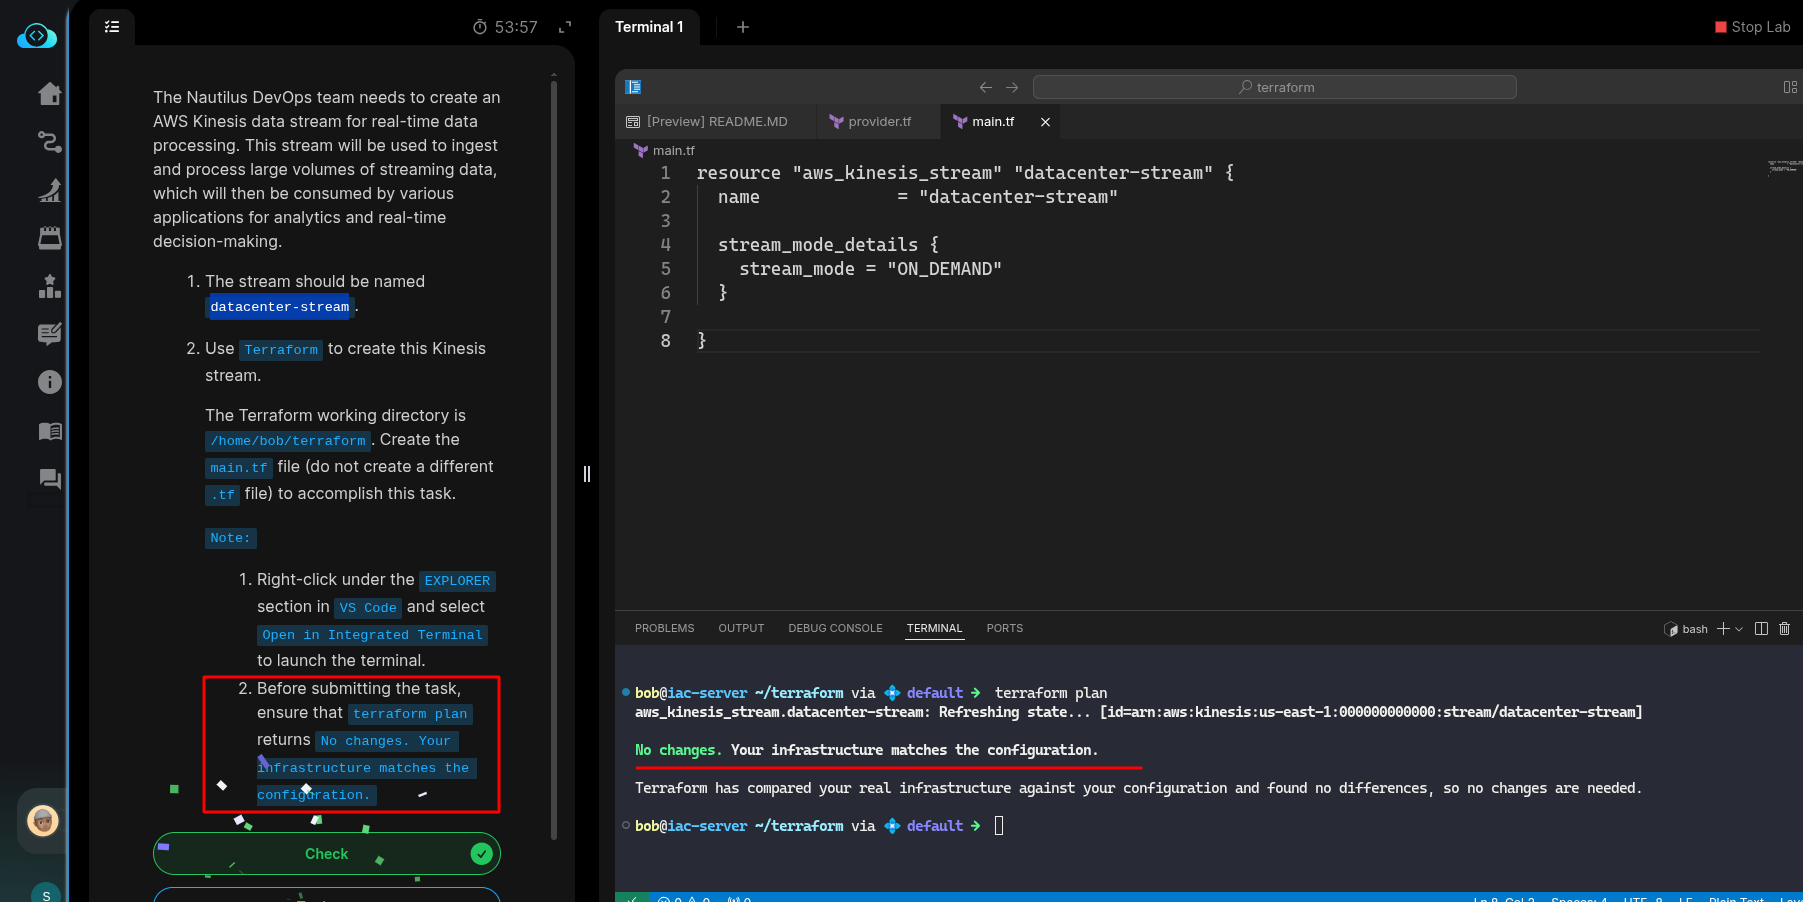The height and width of the screenshot is (902, 1803).
Task: Click the Stop Lab button
Action: click(x=1752, y=27)
